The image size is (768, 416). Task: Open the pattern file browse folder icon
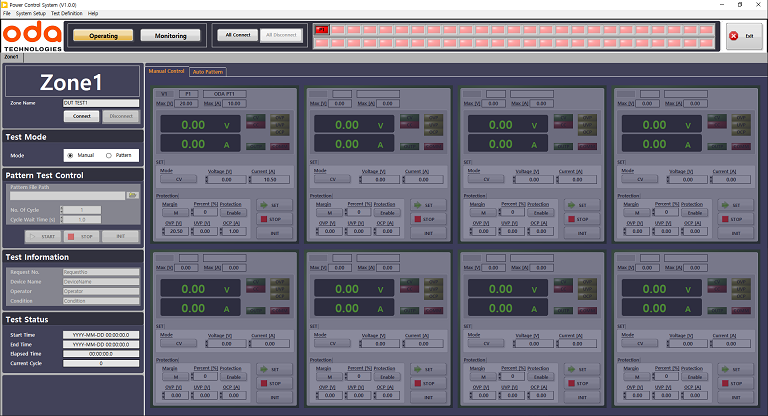(132, 196)
